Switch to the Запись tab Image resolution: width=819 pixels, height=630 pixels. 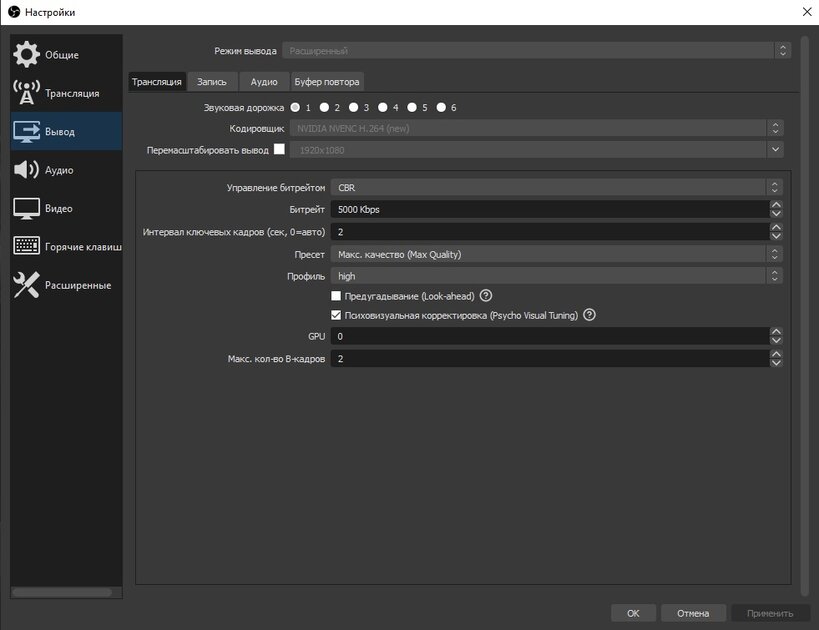(x=212, y=81)
